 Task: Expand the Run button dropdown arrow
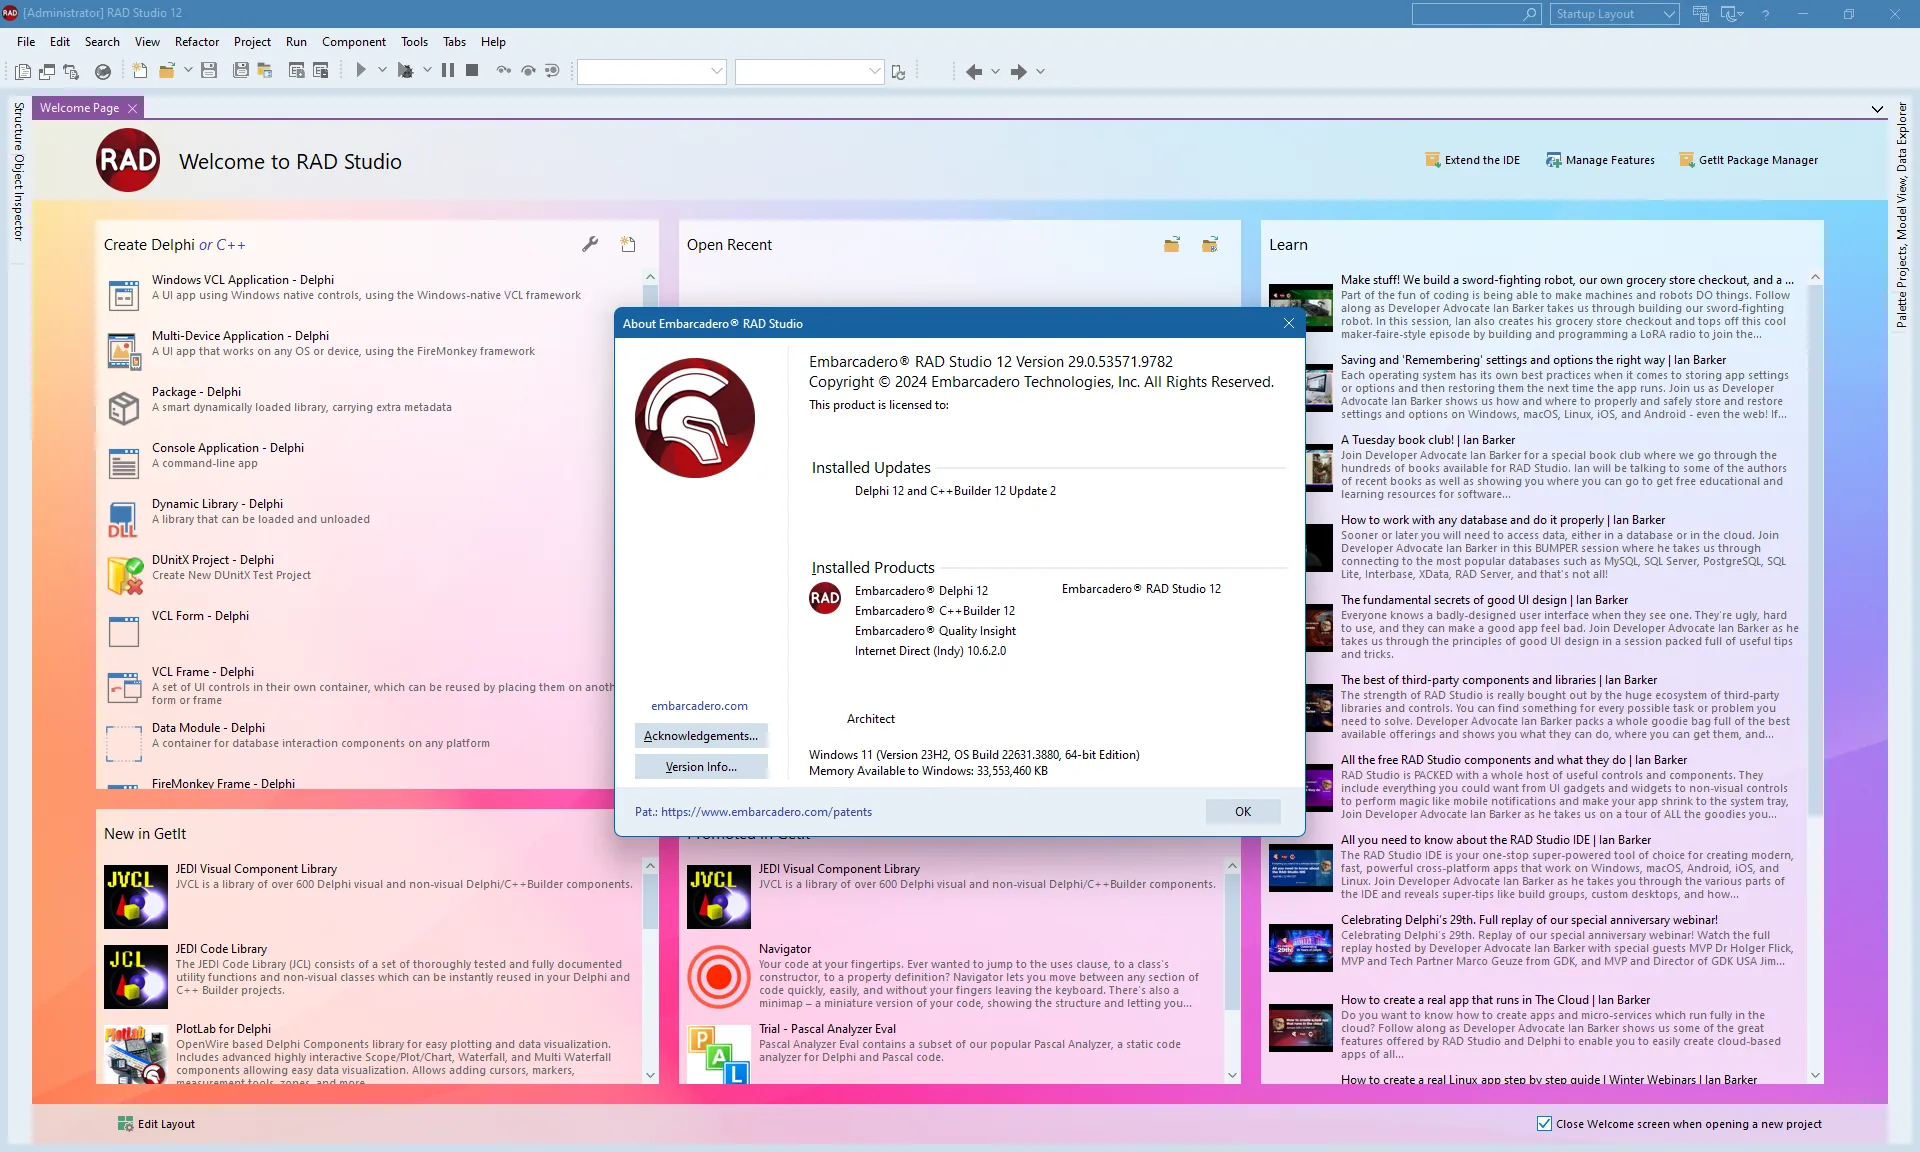pos(382,71)
